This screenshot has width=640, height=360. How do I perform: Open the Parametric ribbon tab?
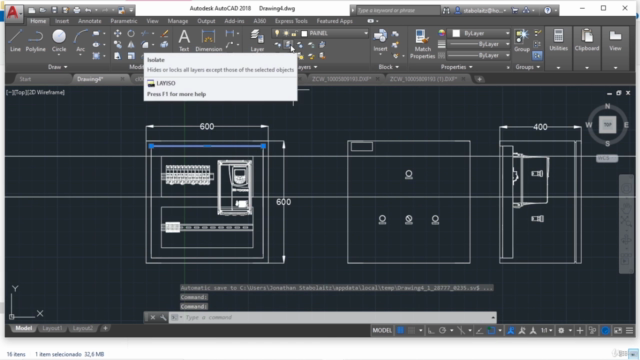pos(124,21)
